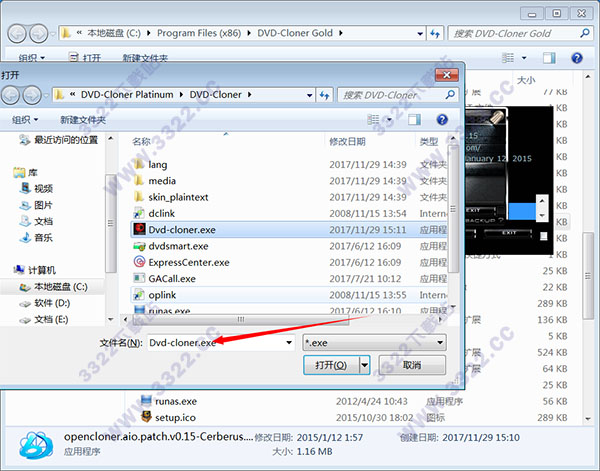
Task: Click the Explorer window help icon
Action: pyautogui.click(x=577, y=58)
